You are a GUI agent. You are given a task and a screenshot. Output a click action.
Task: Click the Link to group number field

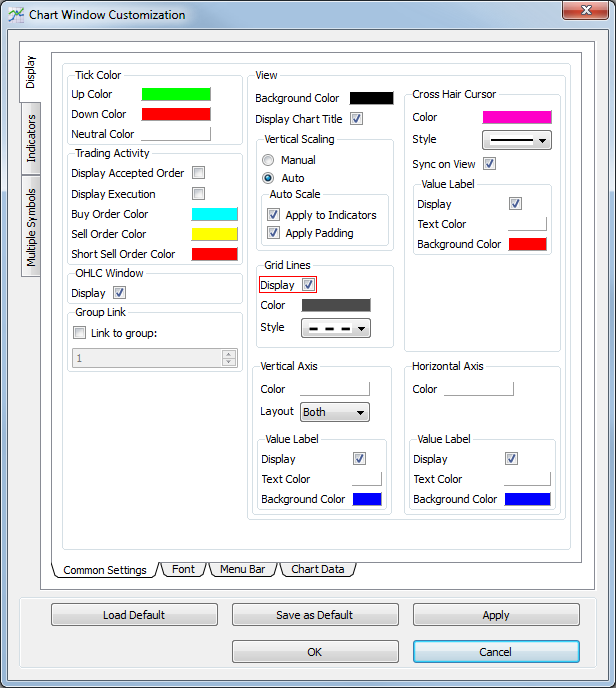tap(147, 358)
